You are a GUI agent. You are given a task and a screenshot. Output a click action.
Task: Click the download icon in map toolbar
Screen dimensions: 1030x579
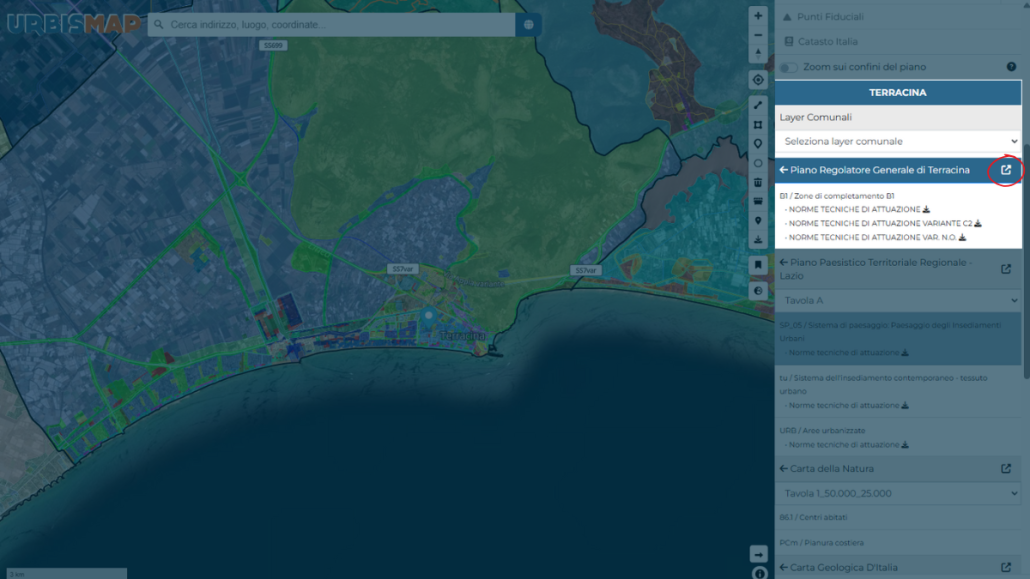(x=758, y=240)
